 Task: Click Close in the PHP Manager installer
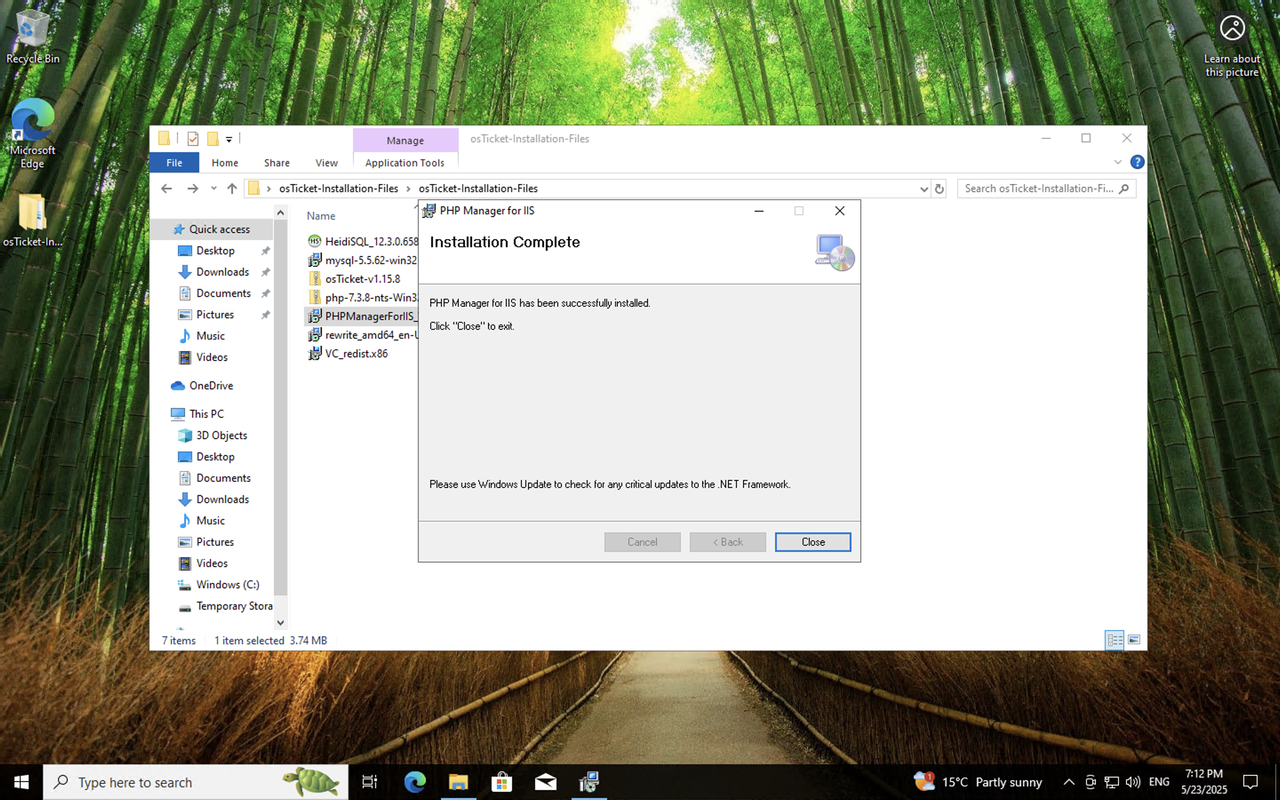(813, 542)
